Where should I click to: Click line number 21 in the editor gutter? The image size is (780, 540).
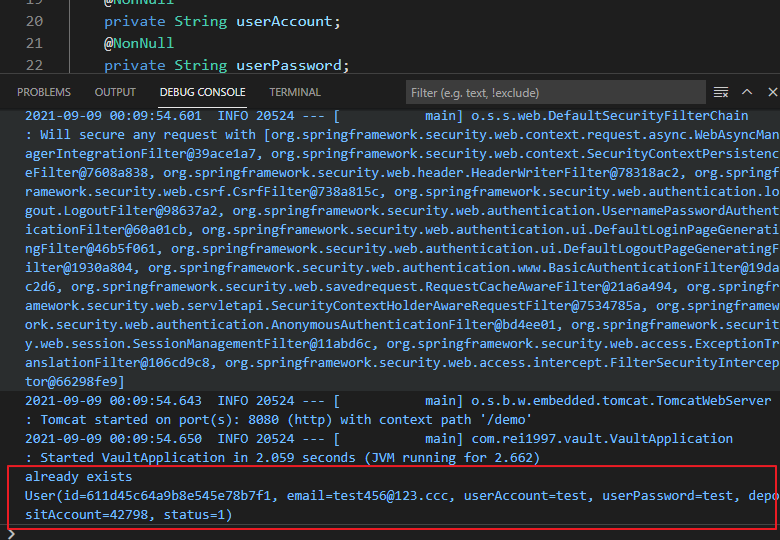pos(34,43)
